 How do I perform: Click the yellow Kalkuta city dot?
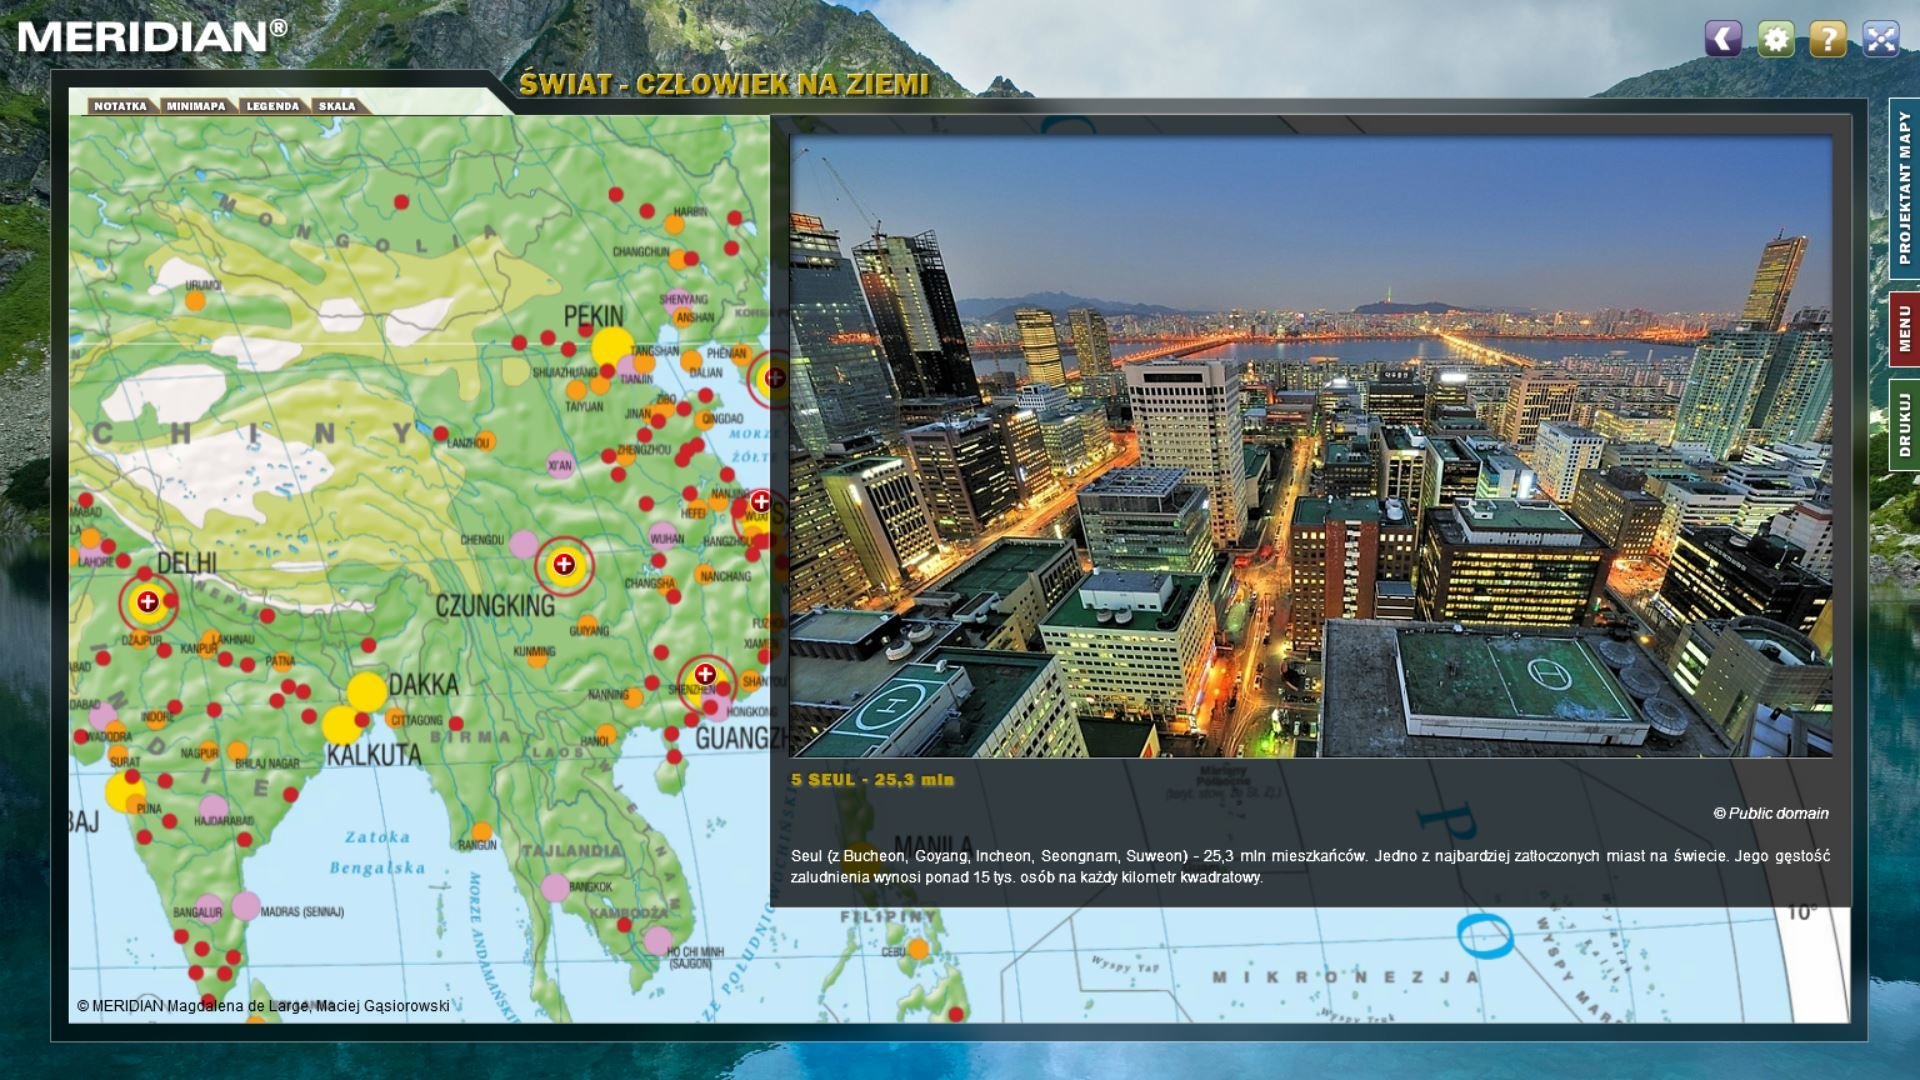click(342, 725)
